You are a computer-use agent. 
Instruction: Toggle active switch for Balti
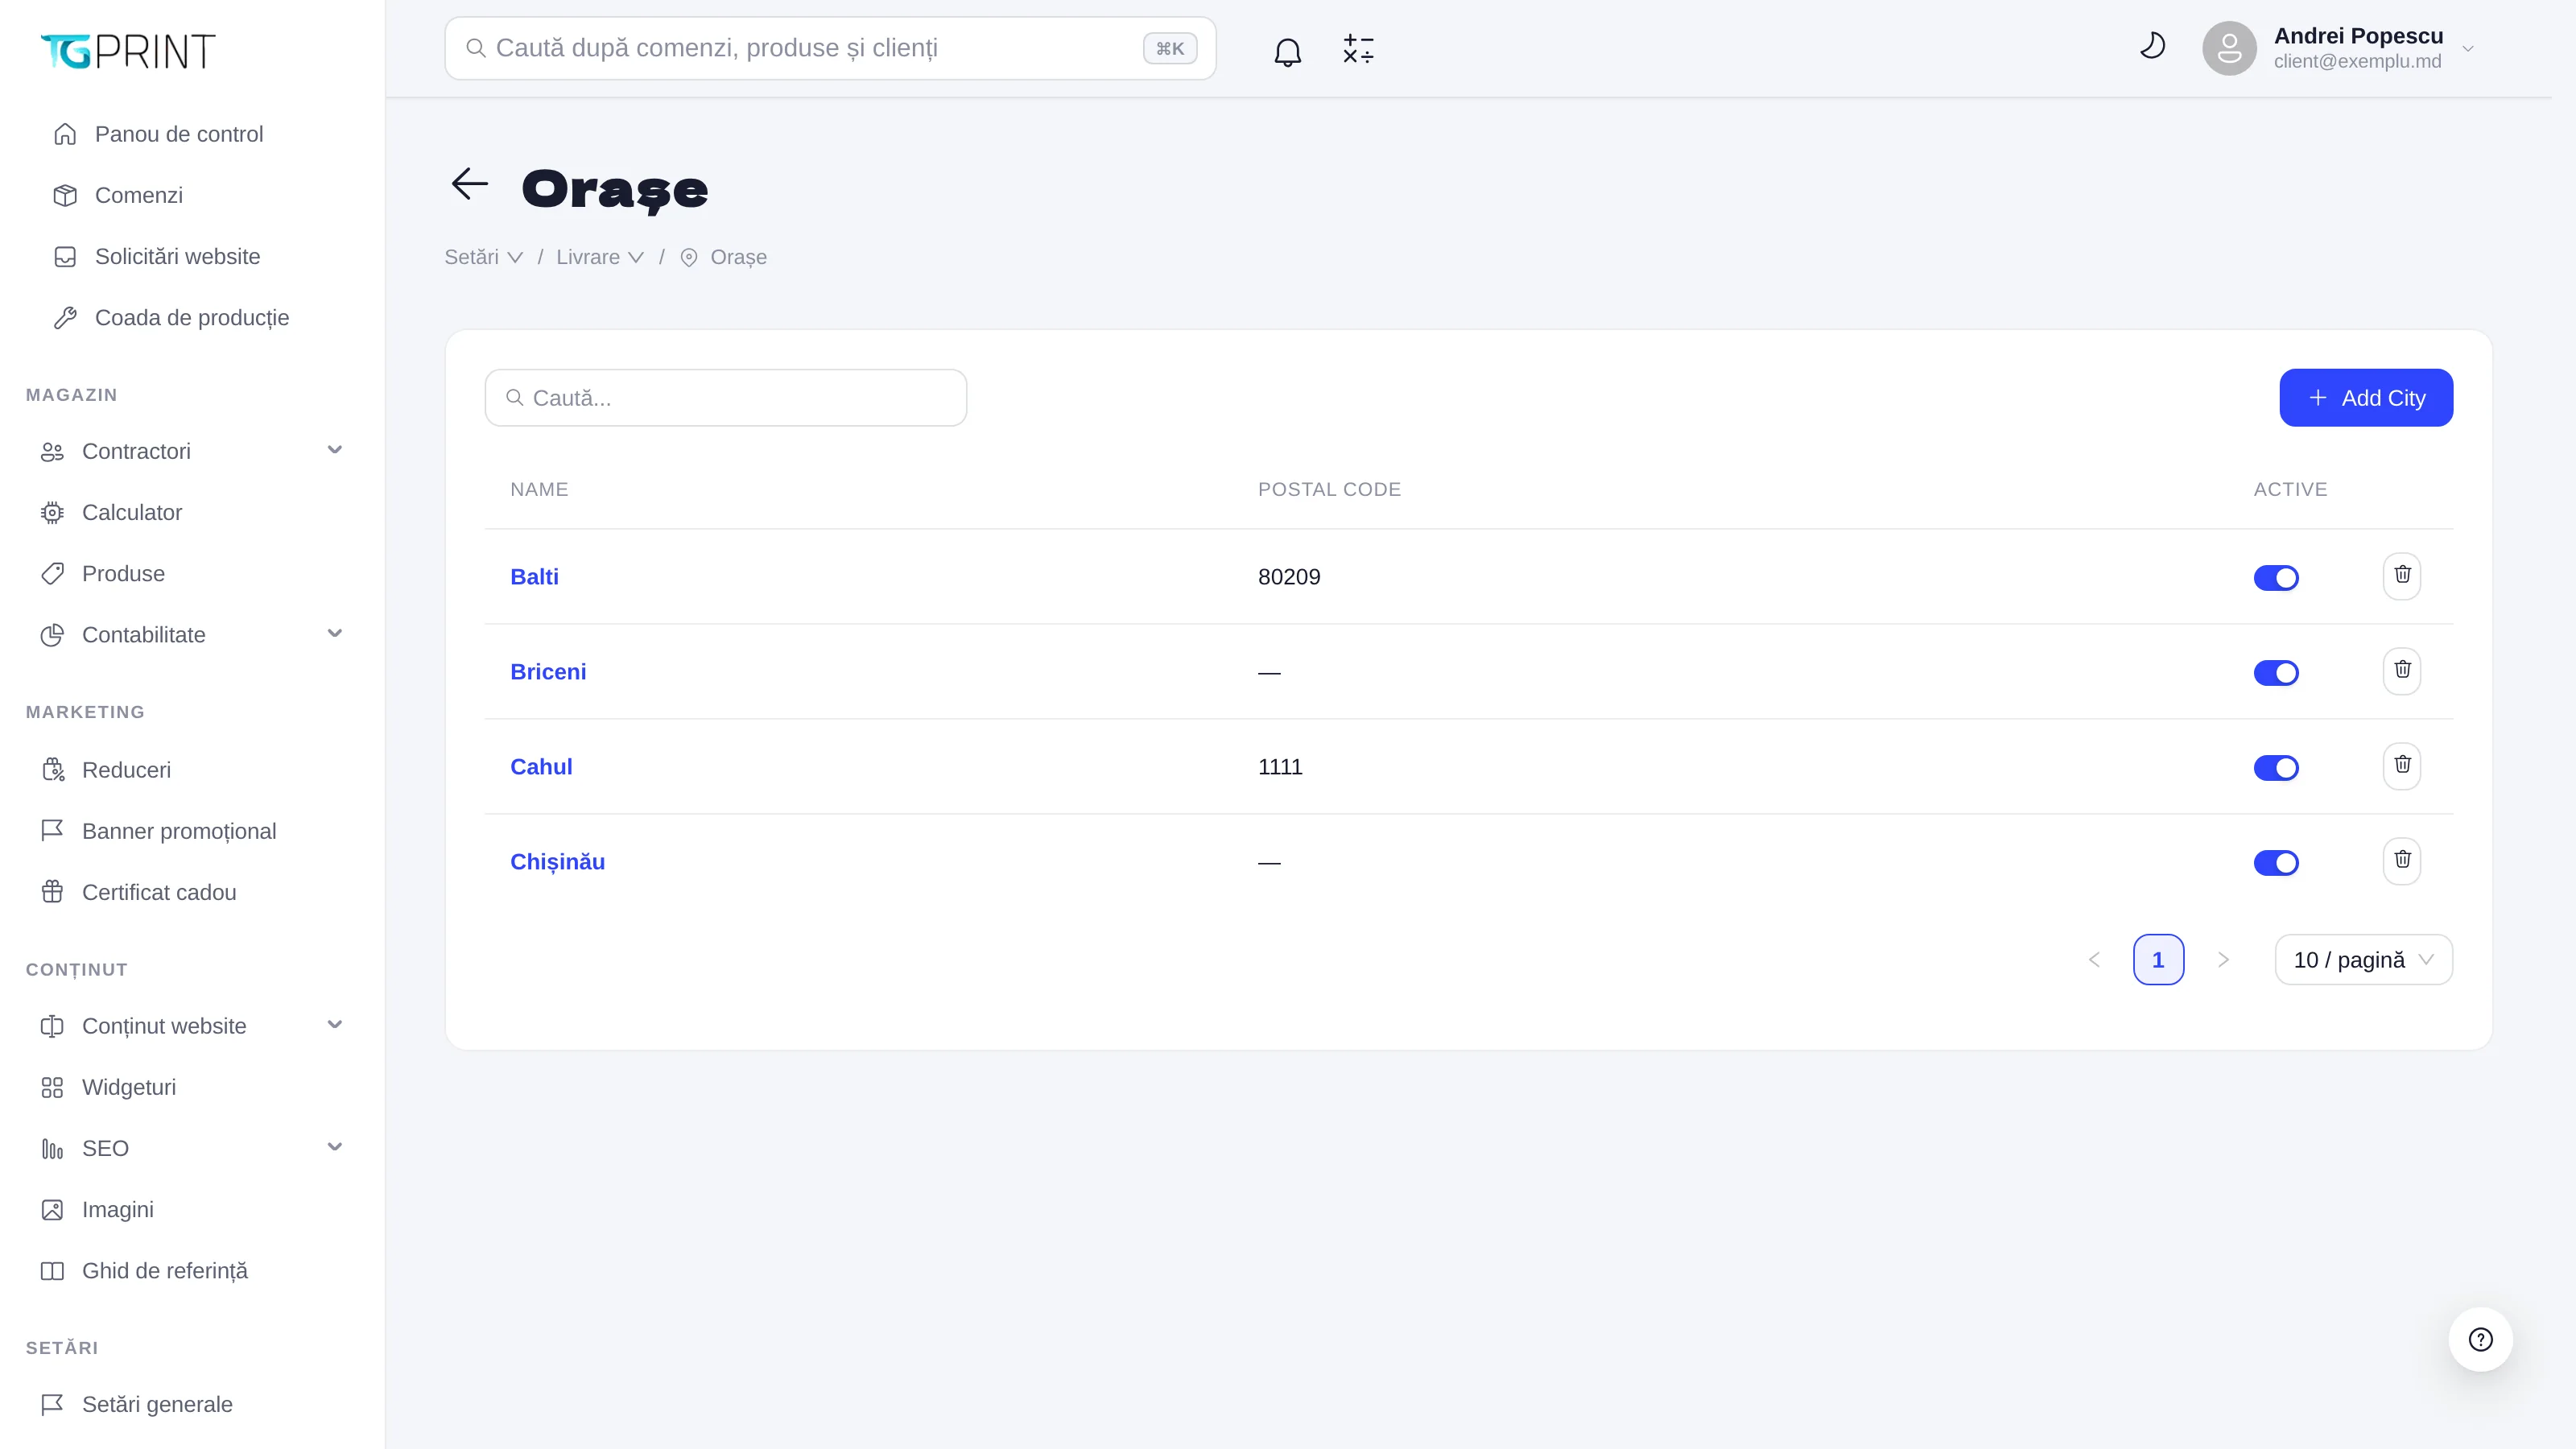(2276, 578)
